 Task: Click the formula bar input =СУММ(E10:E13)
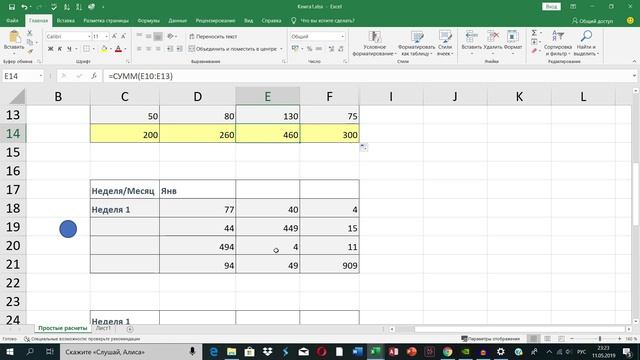[367, 76]
